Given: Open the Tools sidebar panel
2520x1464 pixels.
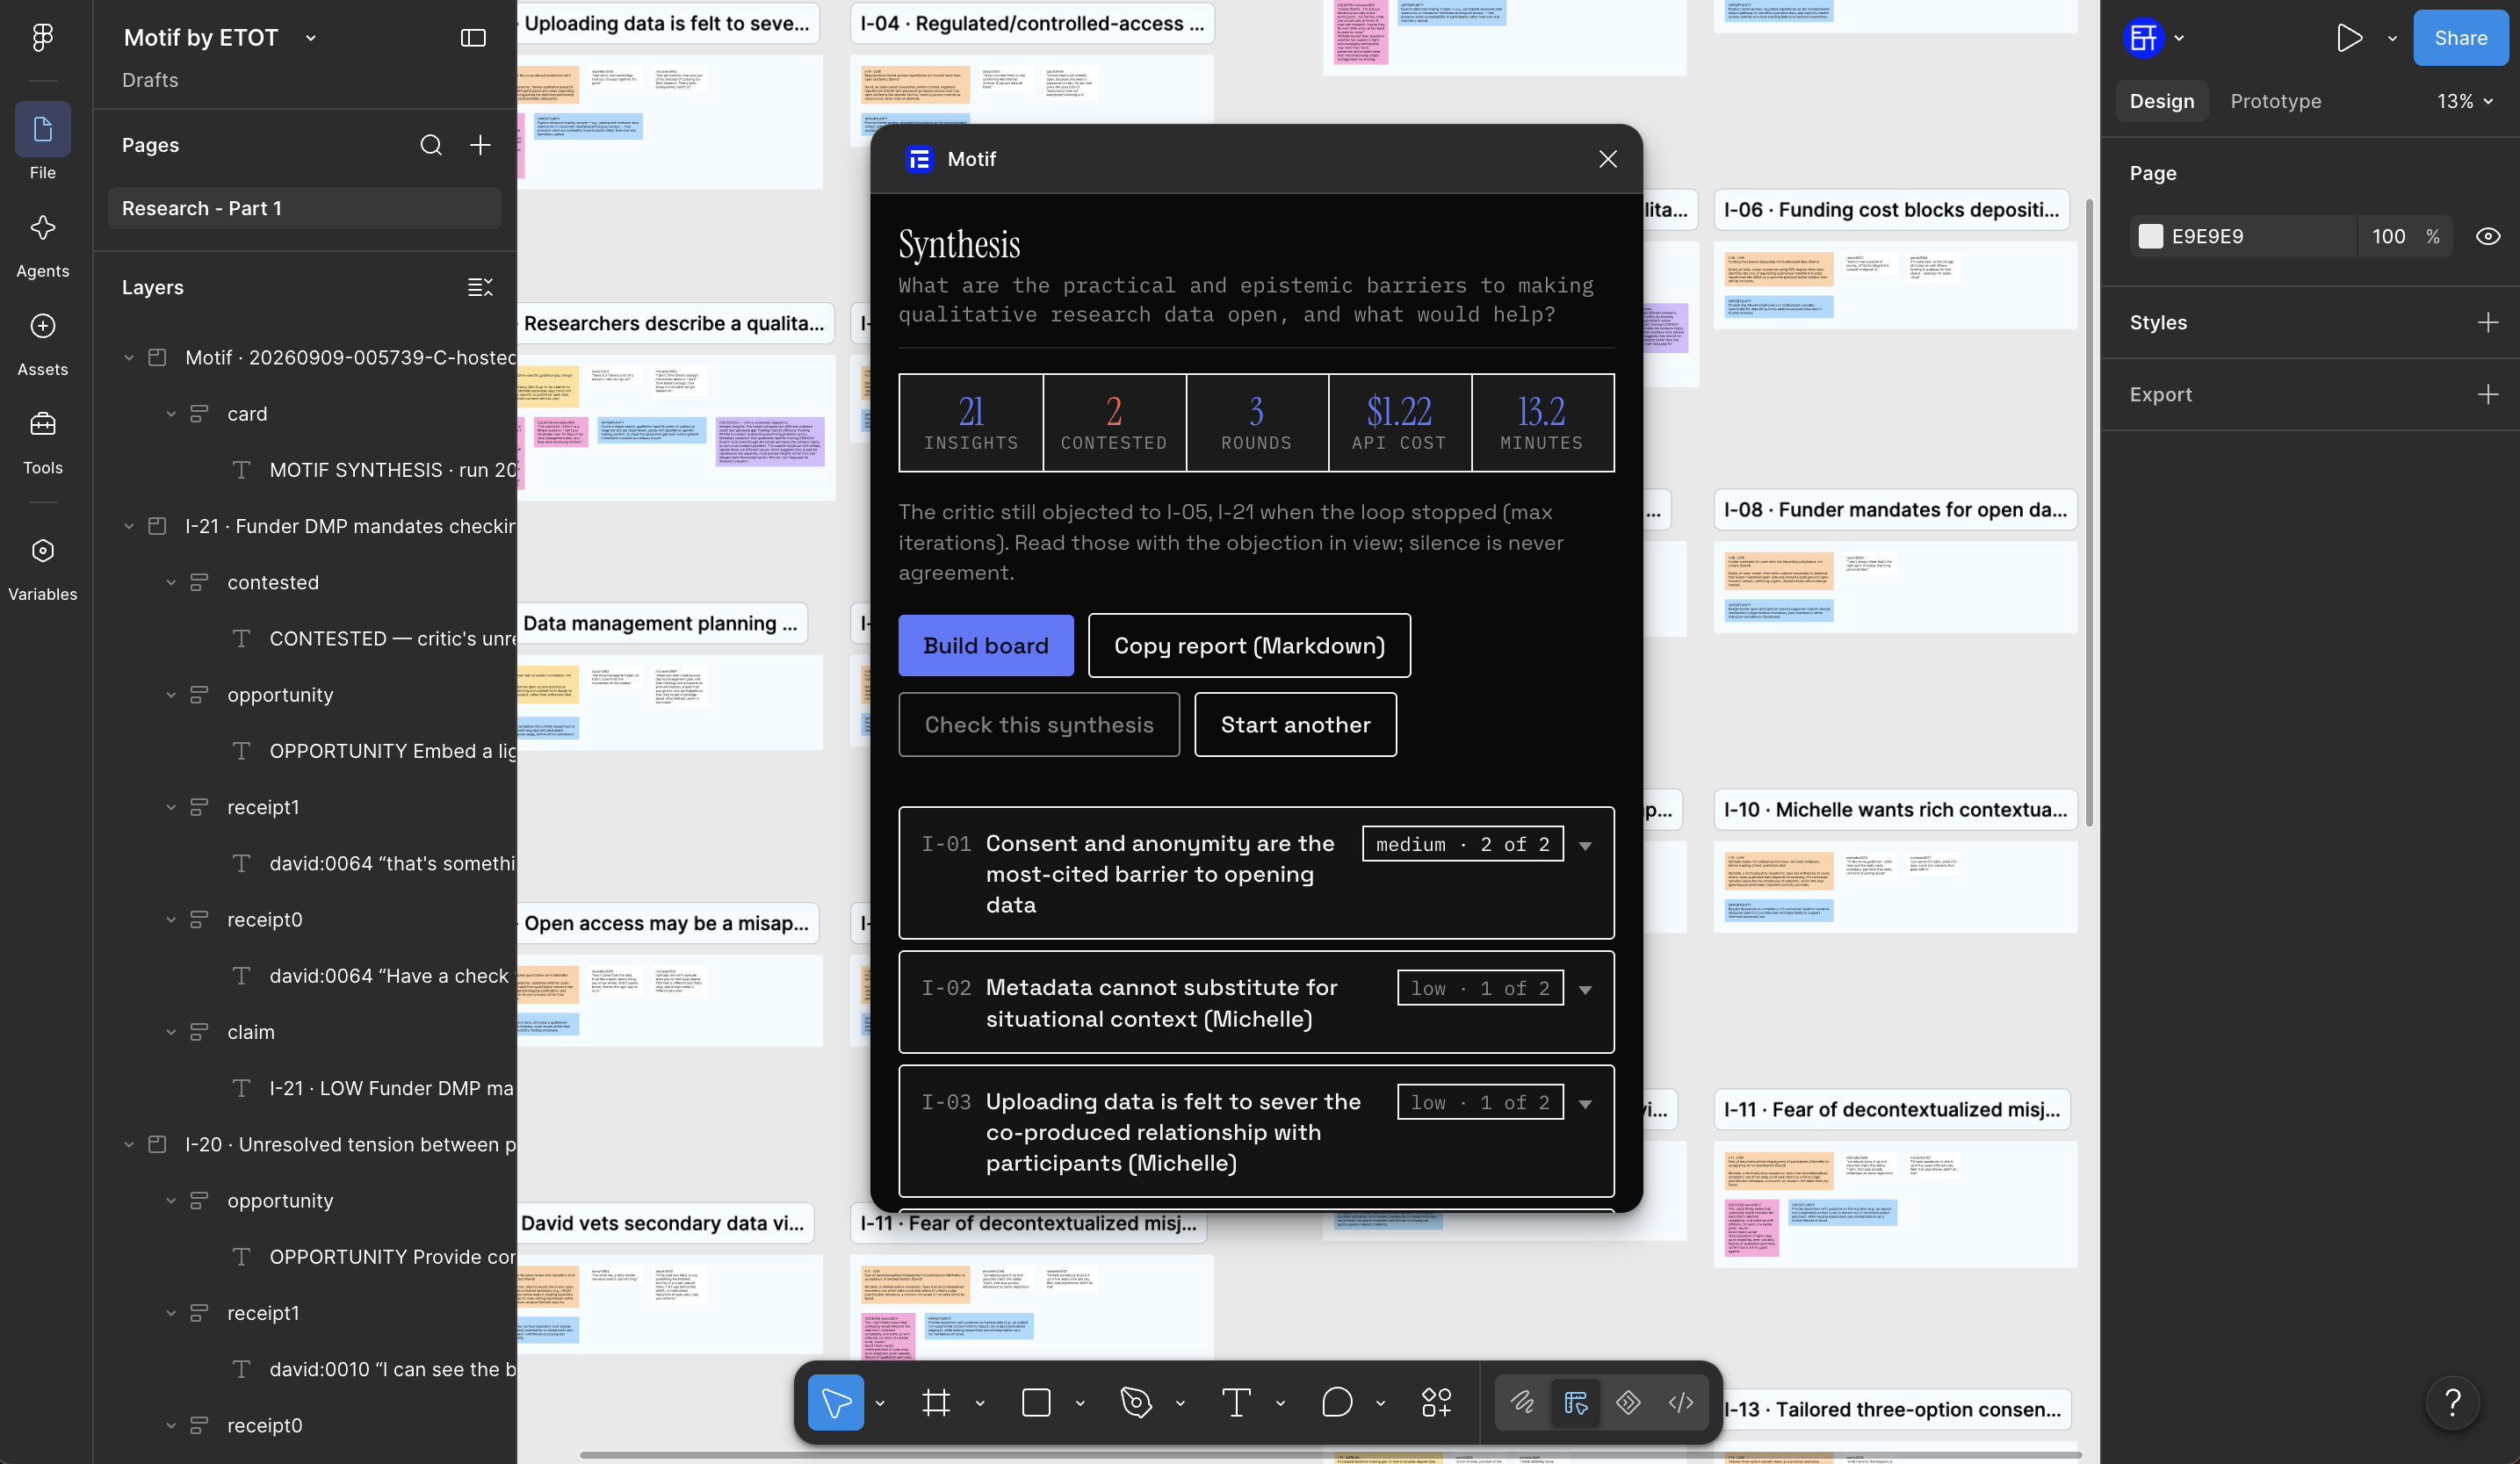Looking at the screenshot, I should pos(42,442).
